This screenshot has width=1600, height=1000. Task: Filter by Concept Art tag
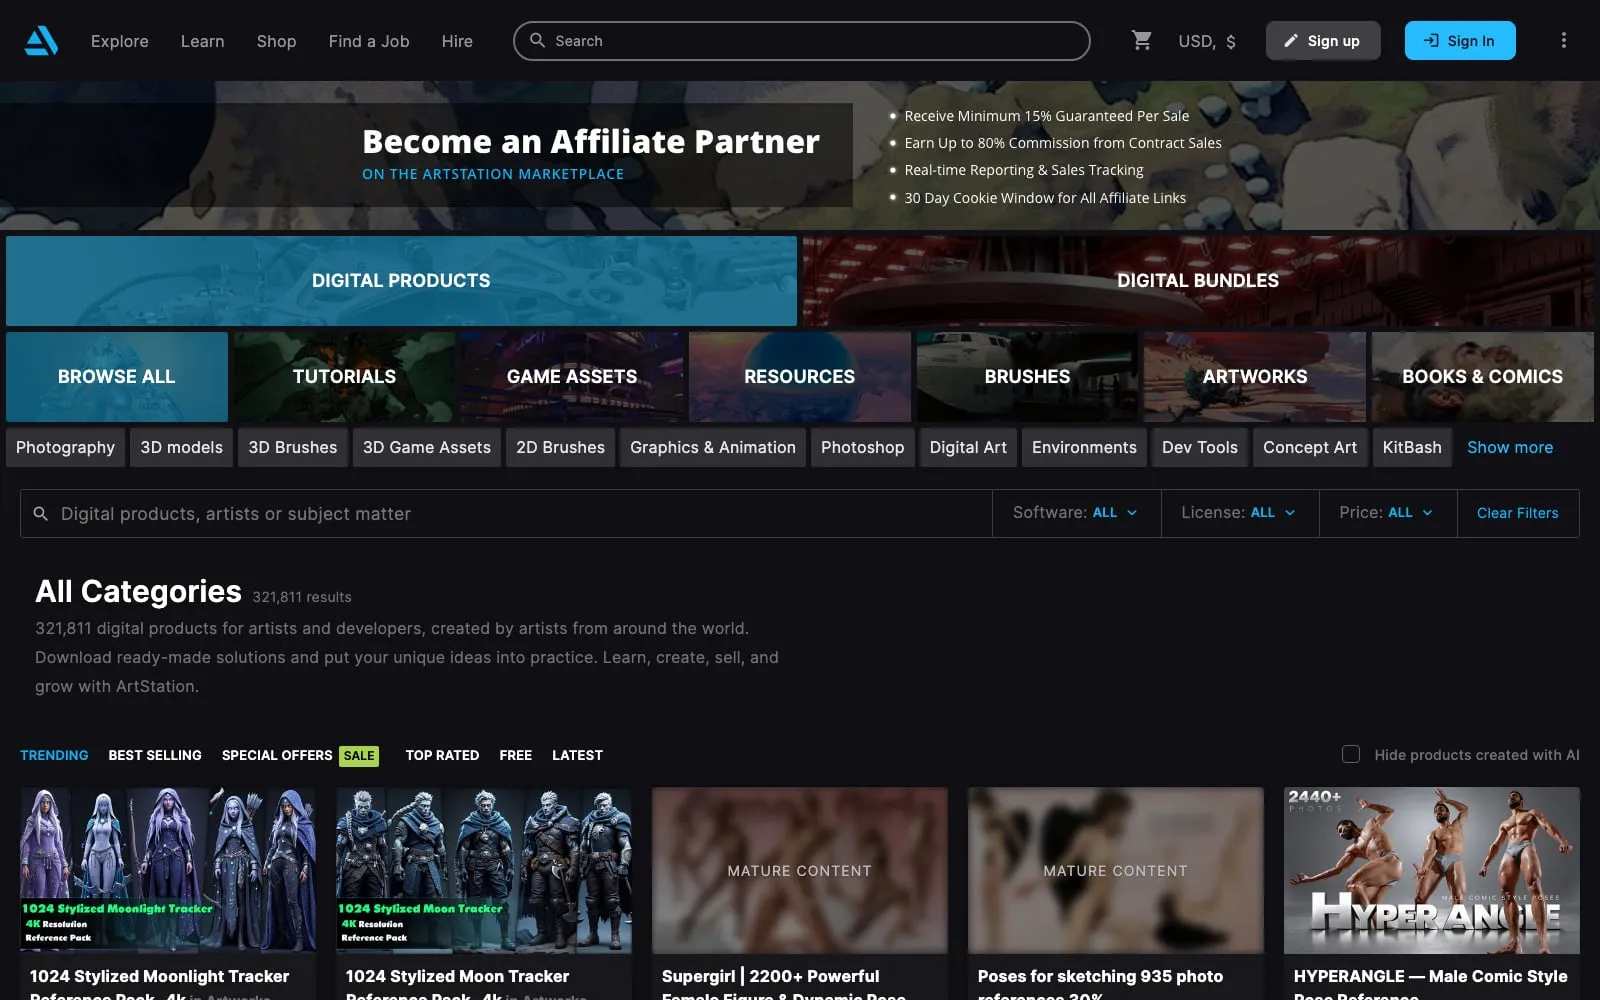click(x=1310, y=447)
